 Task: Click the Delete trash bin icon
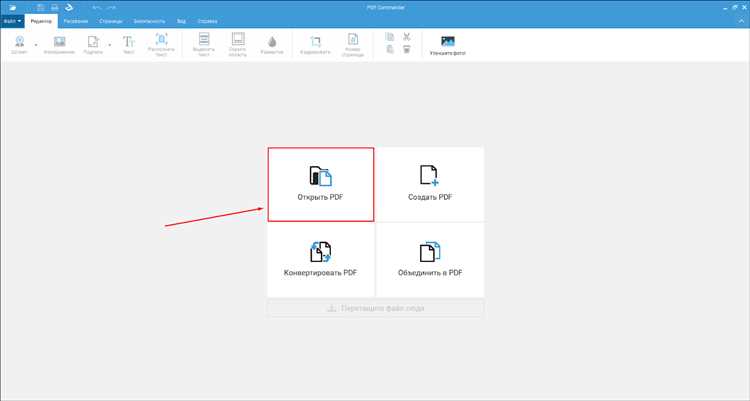click(407, 49)
